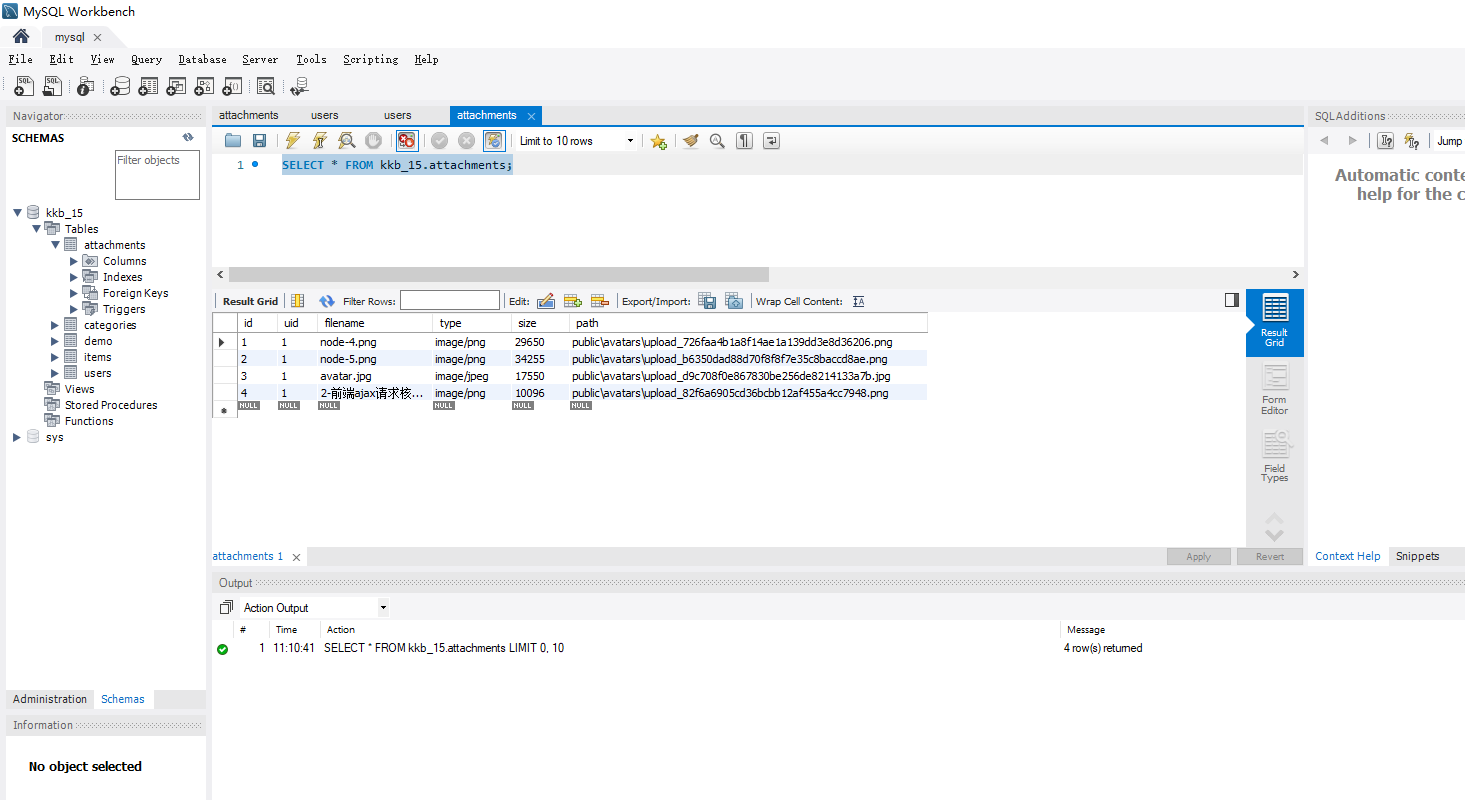The image size is (1465, 800).
Task: Open the Database menu
Action: point(202,59)
